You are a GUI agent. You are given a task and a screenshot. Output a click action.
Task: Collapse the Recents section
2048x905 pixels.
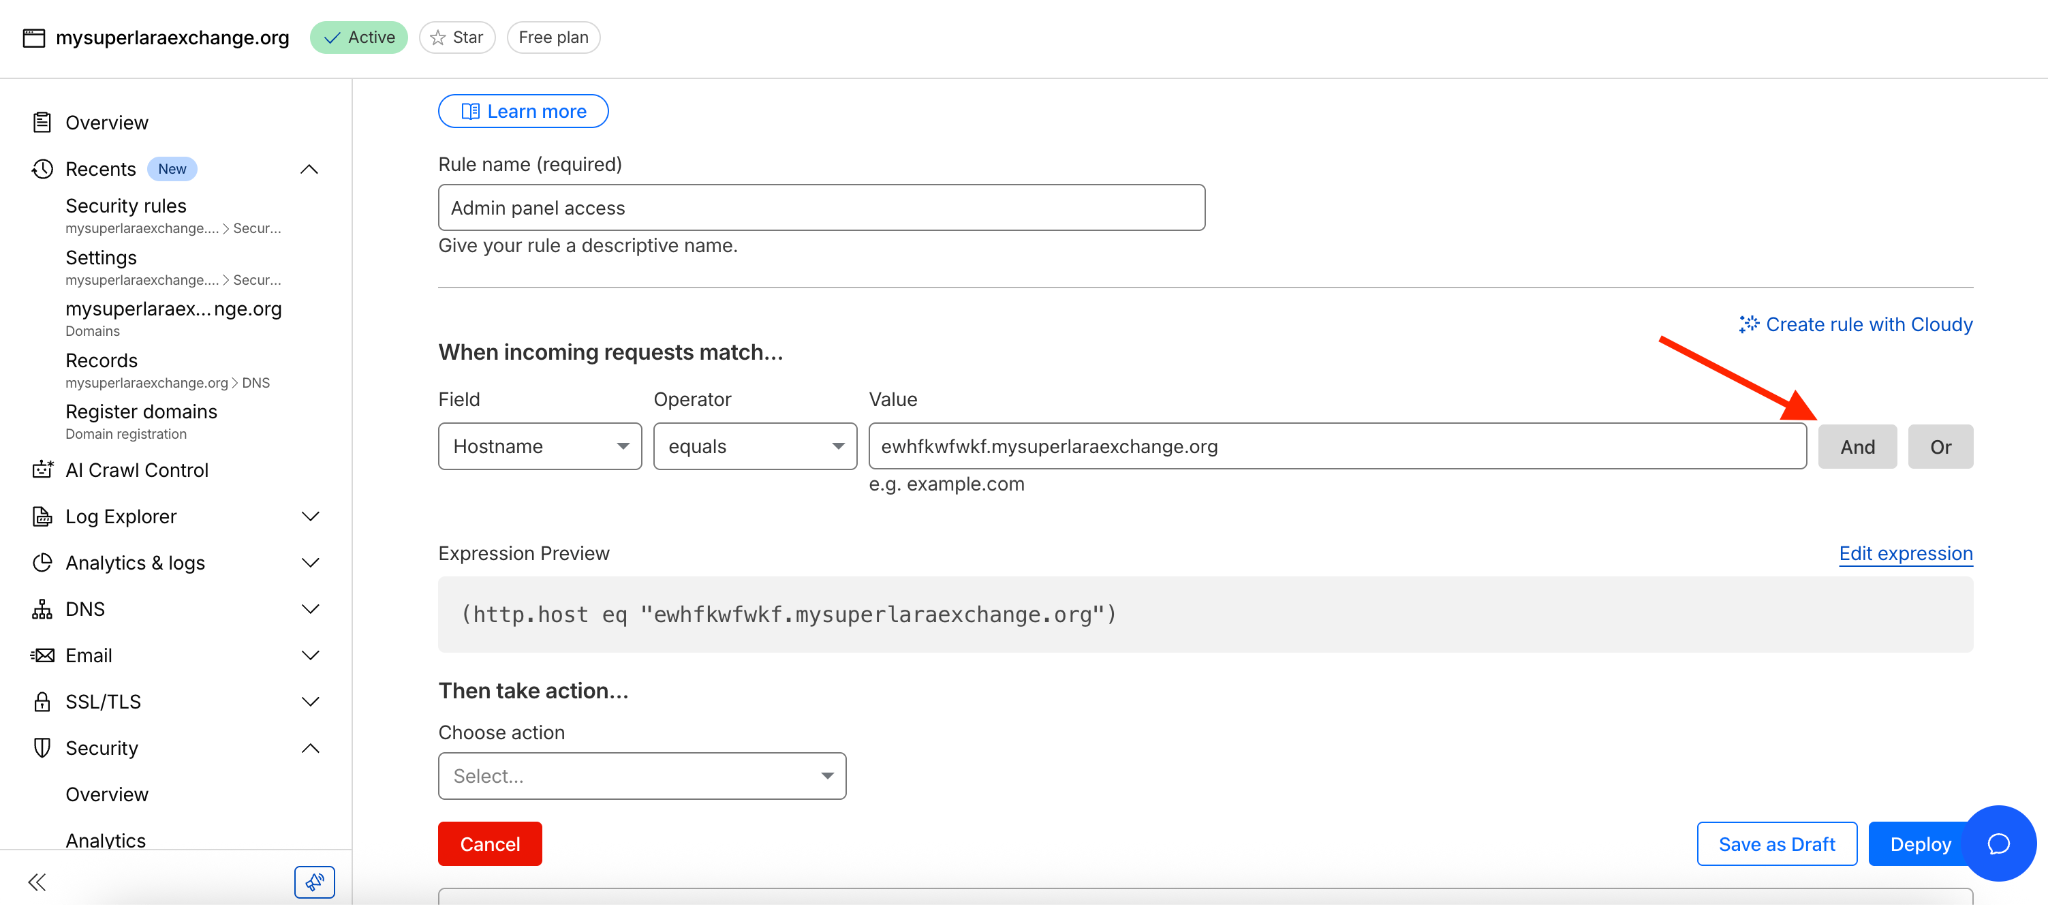click(x=310, y=170)
